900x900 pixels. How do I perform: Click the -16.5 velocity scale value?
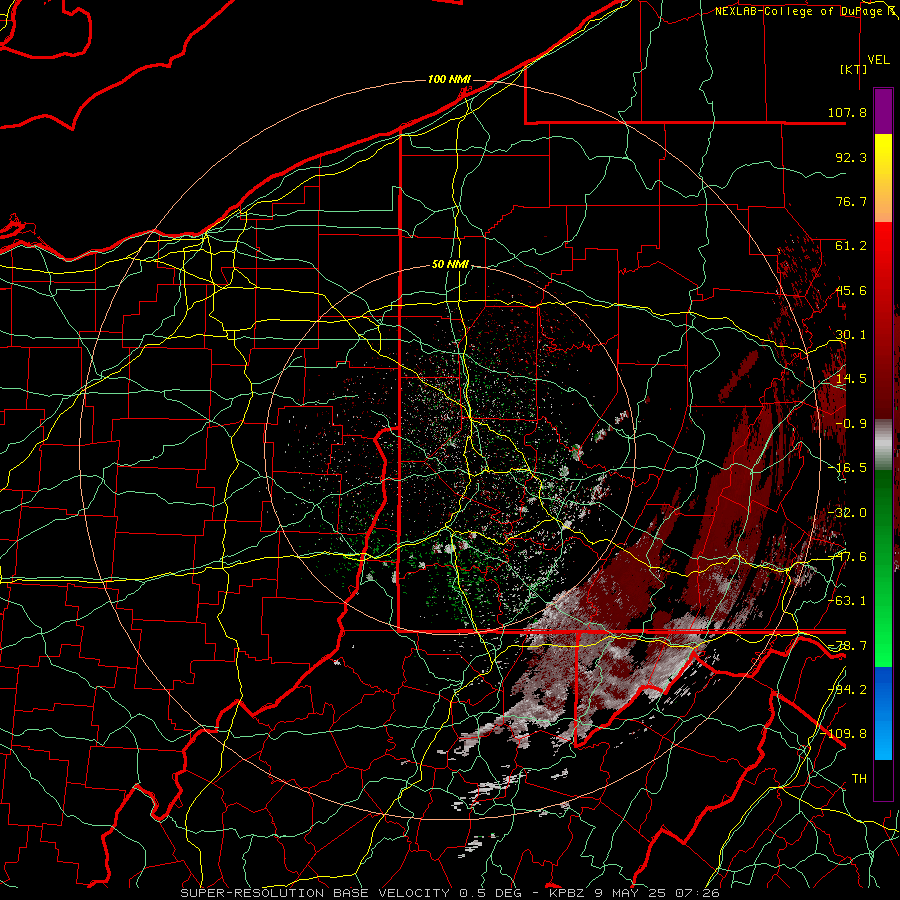click(847, 468)
